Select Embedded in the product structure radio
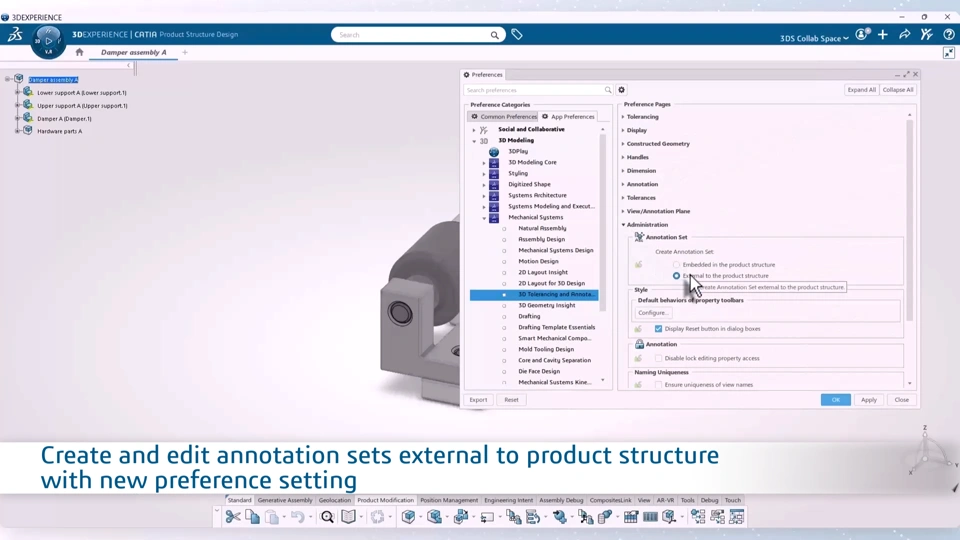The height and width of the screenshot is (540, 960). (677, 264)
